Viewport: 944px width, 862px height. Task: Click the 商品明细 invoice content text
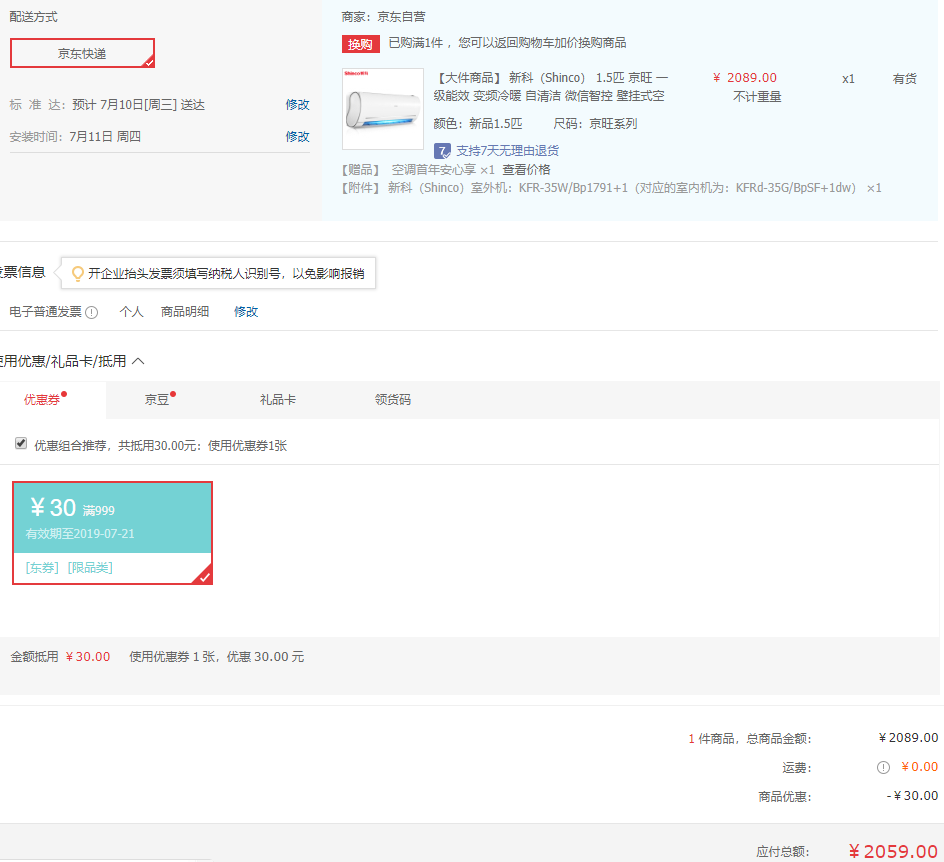[x=185, y=312]
